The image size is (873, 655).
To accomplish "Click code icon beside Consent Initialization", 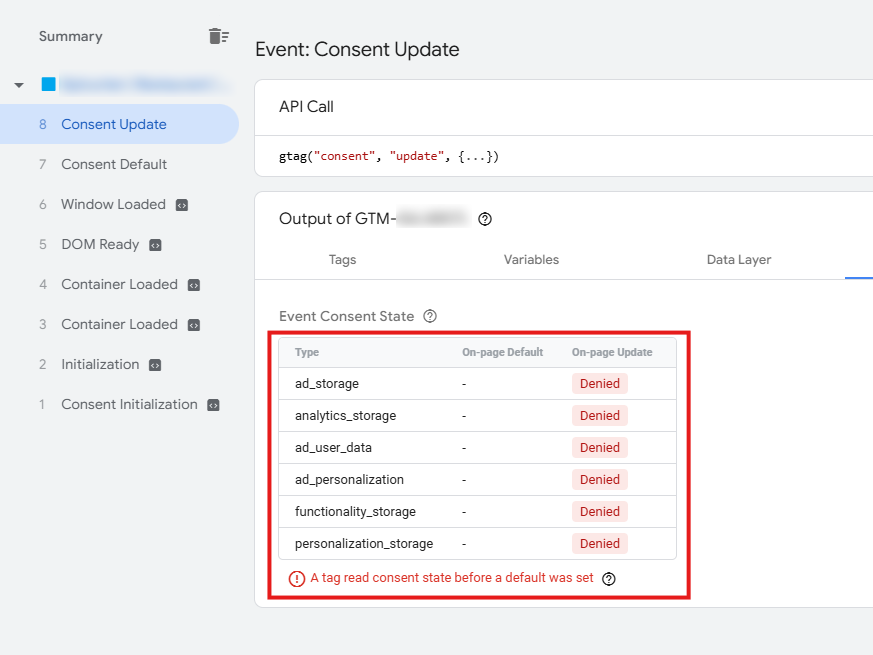I will tap(213, 405).
